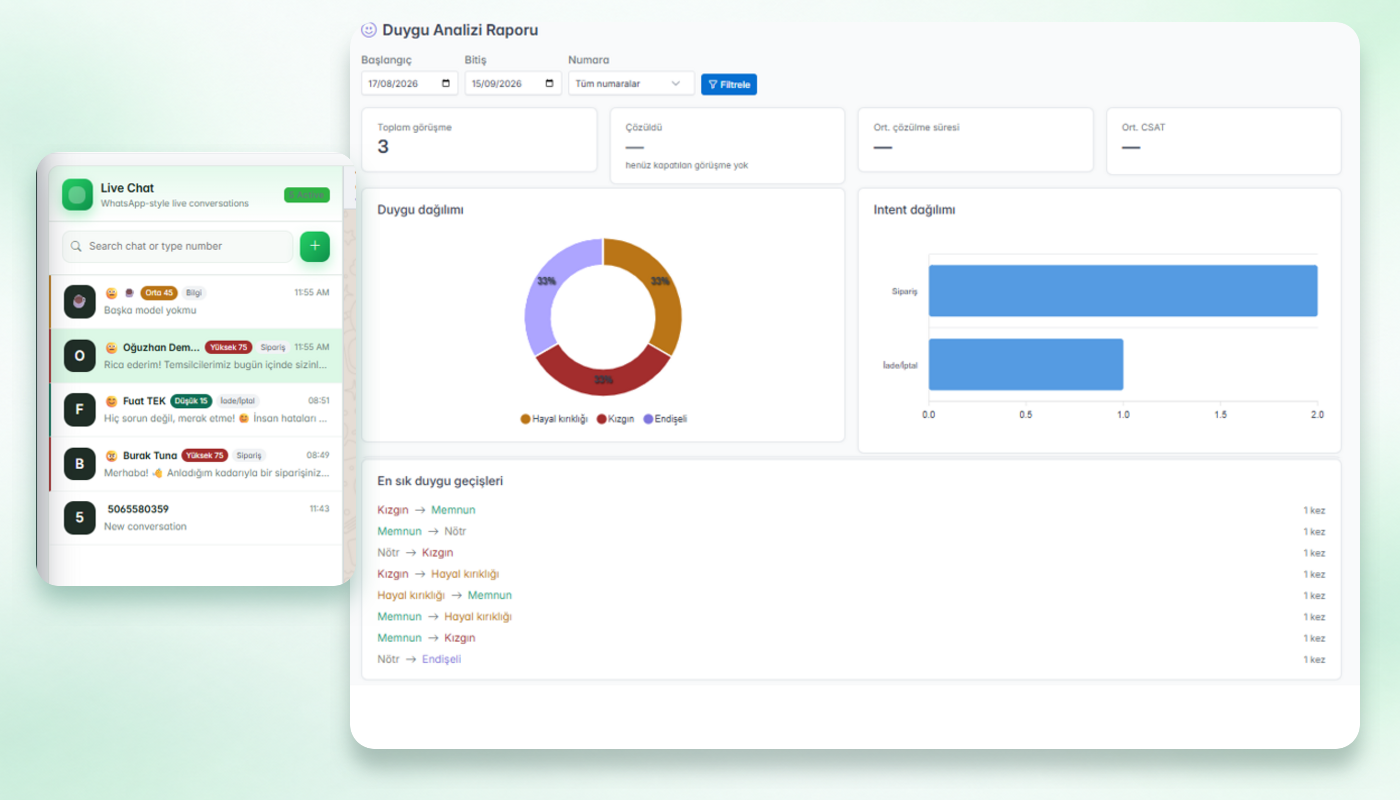
Task: Toggle Endişeli in the chart legend
Action: coord(665,419)
